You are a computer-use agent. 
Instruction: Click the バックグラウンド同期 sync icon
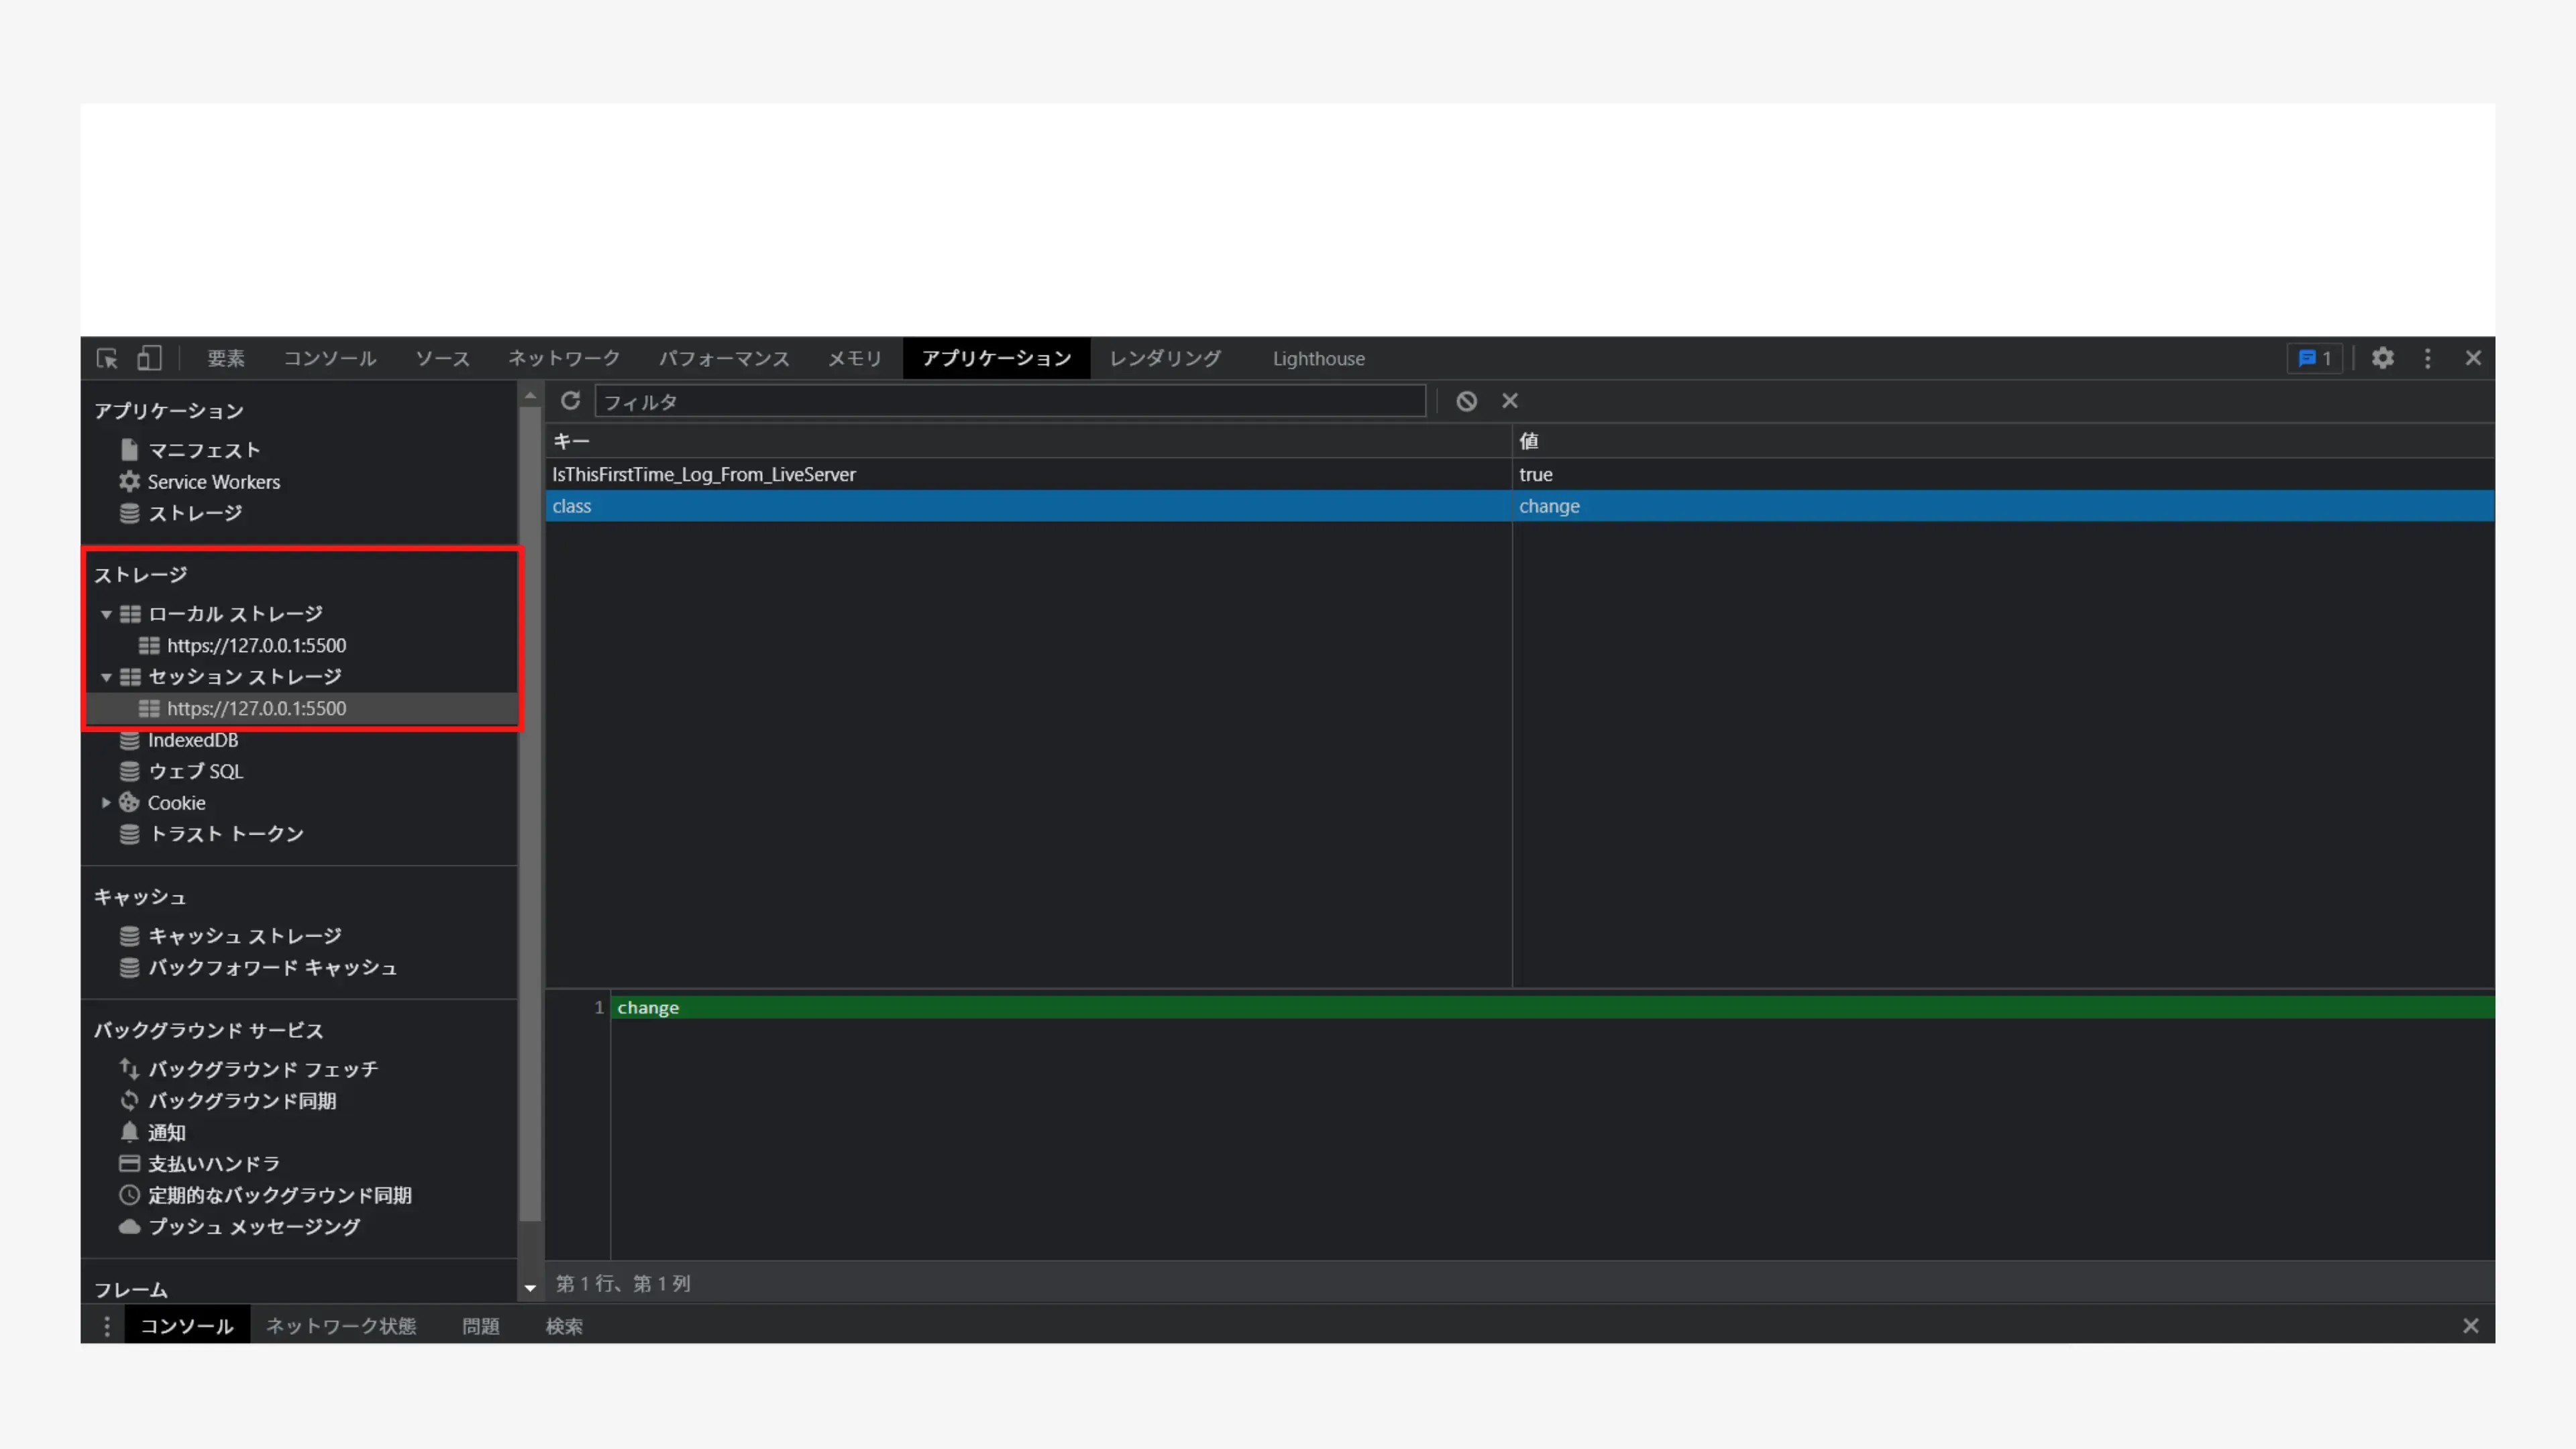coord(129,1100)
